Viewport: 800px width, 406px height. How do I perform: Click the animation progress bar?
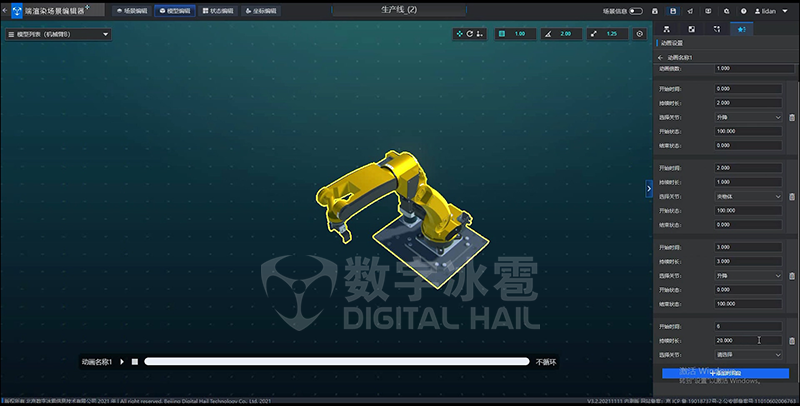click(x=337, y=362)
